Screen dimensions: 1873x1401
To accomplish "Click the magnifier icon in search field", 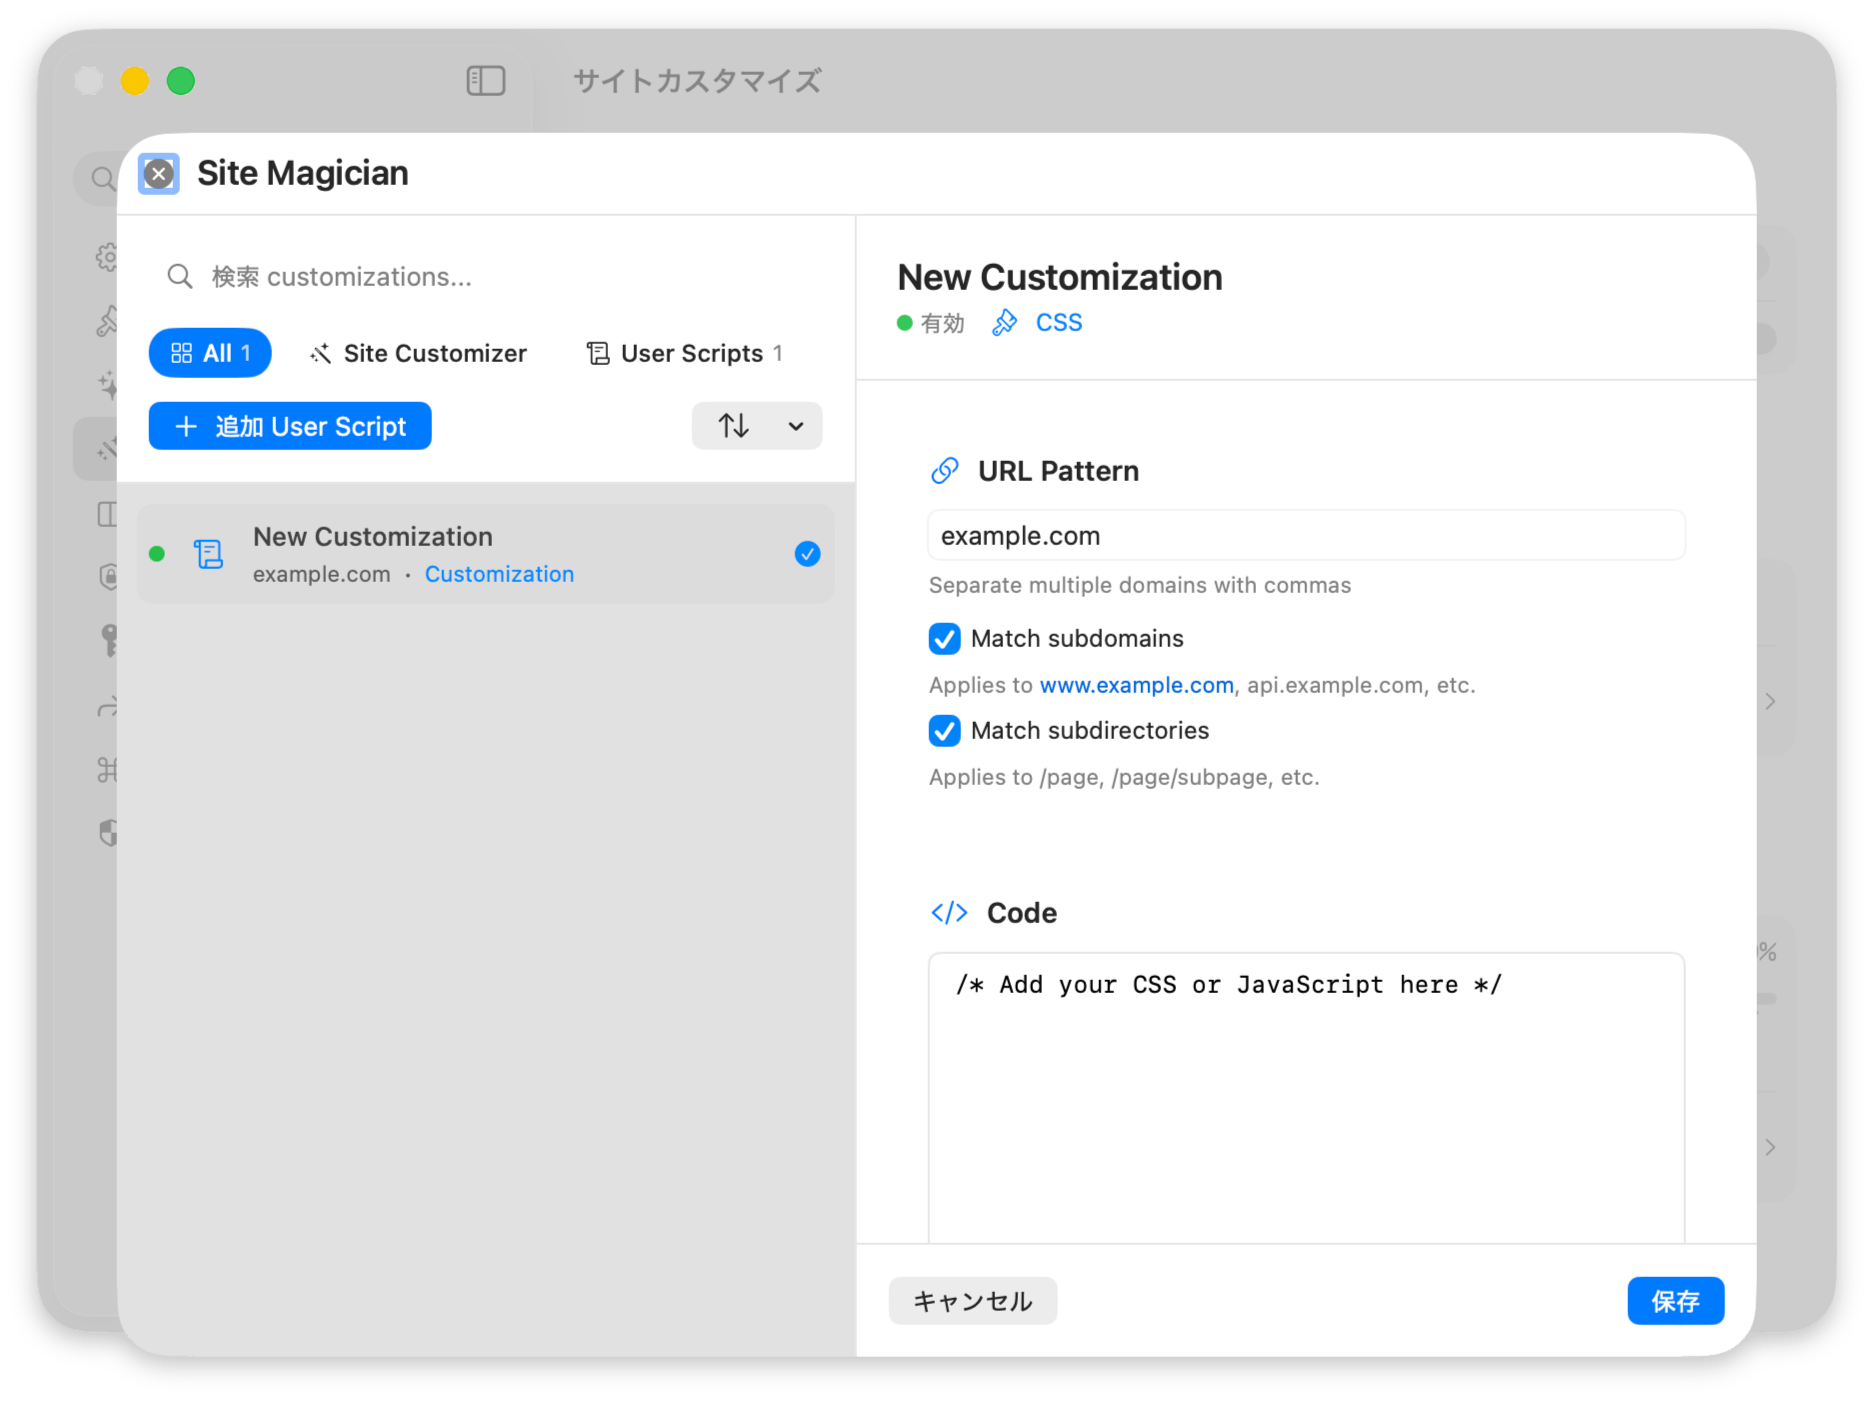I will (180, 277).
